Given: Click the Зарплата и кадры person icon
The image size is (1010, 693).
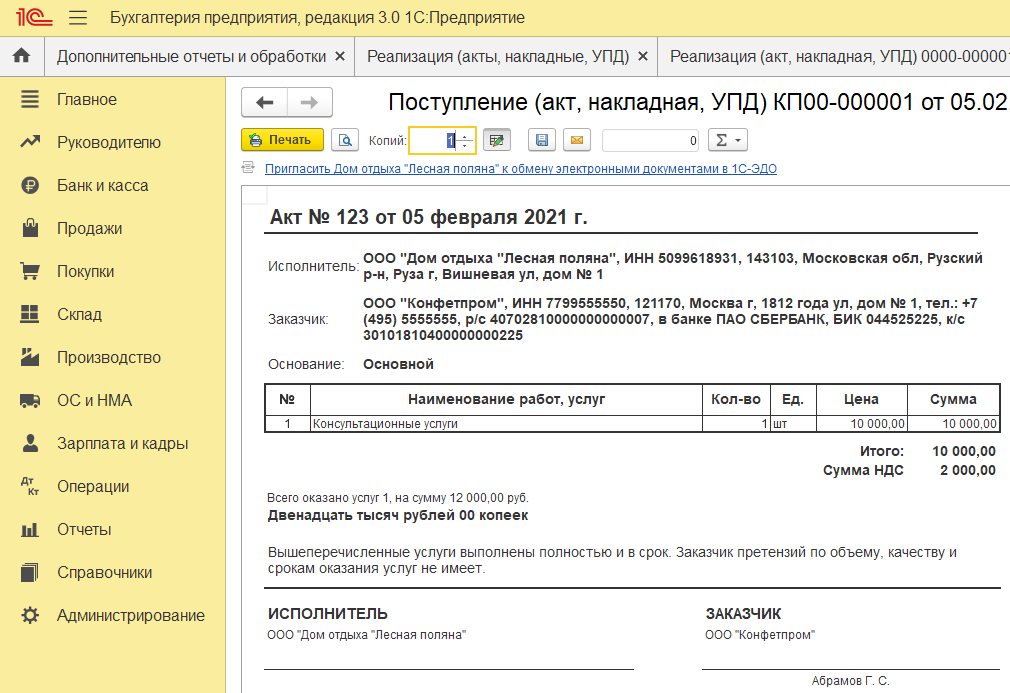Looking at the screenshot, I should [x=30, y=443].
